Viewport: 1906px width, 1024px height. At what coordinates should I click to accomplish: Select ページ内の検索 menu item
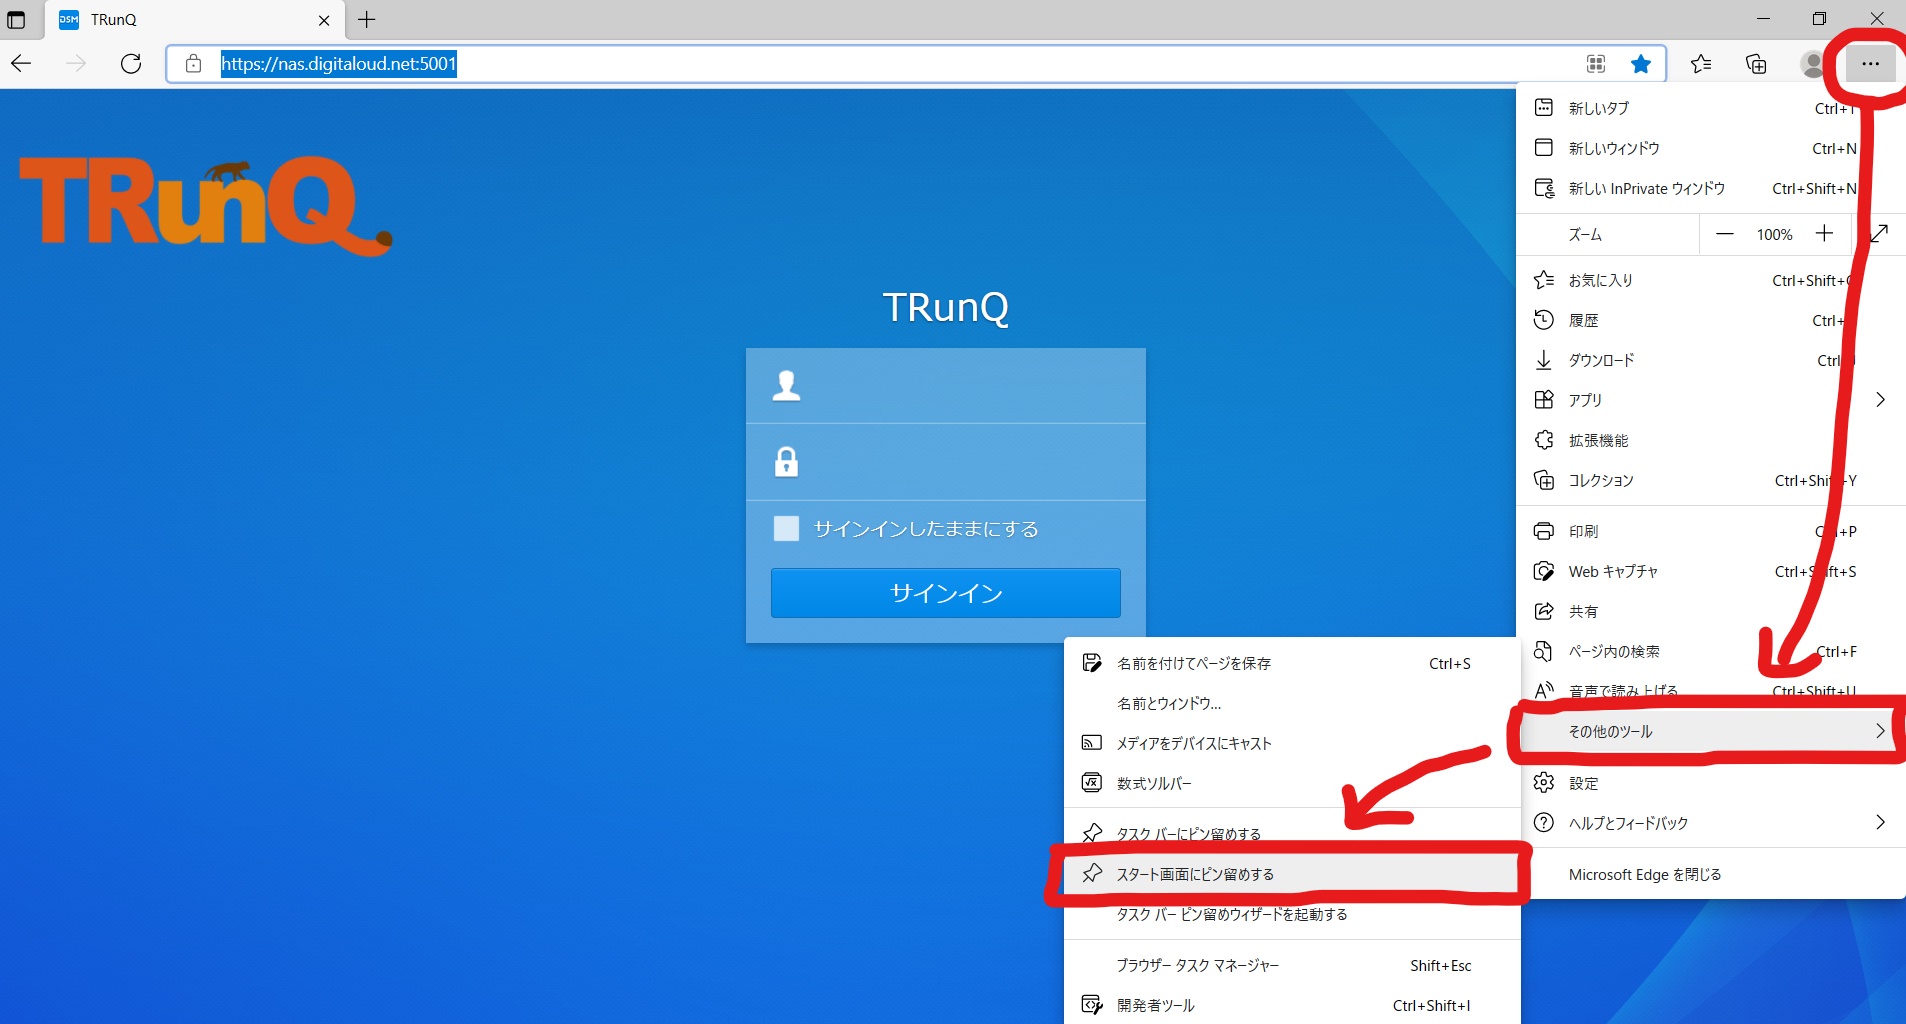1711,651
